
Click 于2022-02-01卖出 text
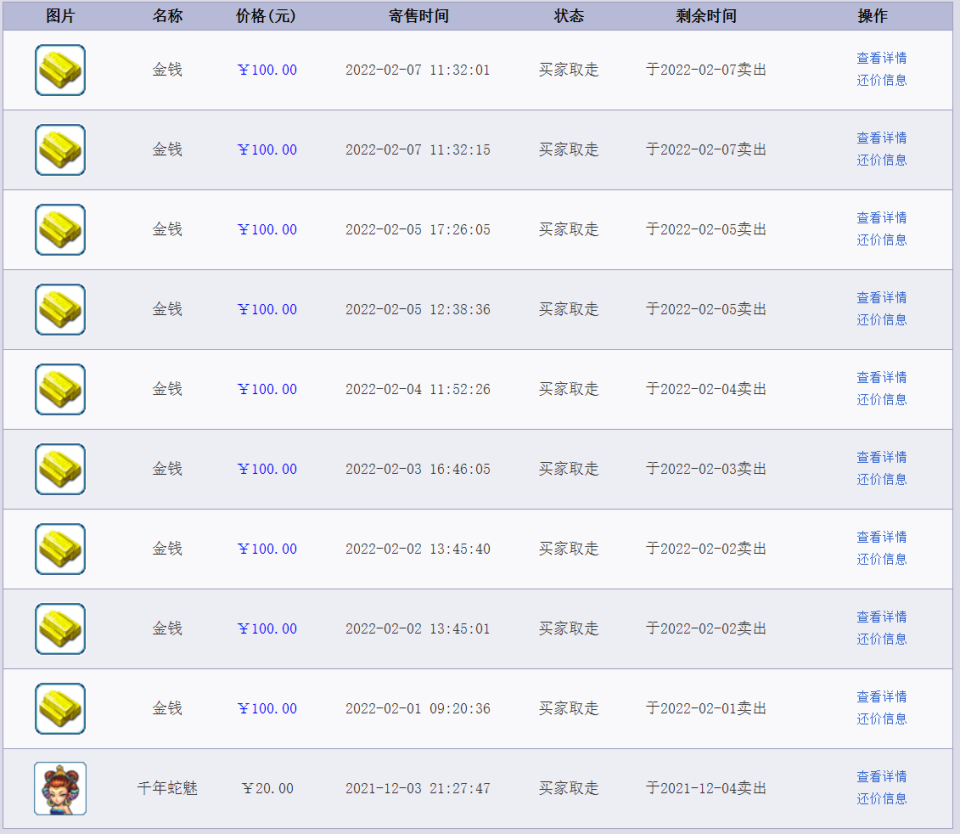[x=706, y=708]
